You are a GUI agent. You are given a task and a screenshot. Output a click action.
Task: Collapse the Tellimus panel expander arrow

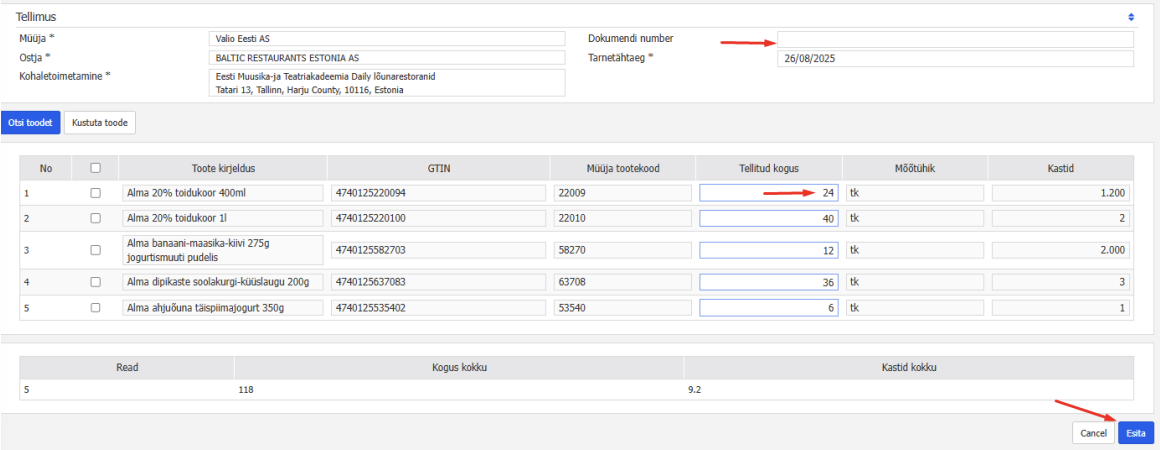[x=1131, y=17]
